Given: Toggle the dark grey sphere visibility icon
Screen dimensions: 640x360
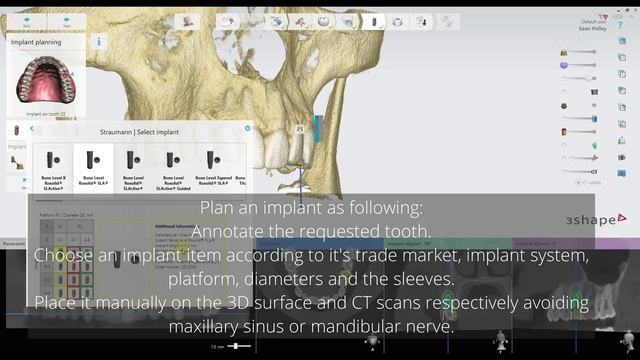Looking at the screenshot, I should (x=564, y=106).
